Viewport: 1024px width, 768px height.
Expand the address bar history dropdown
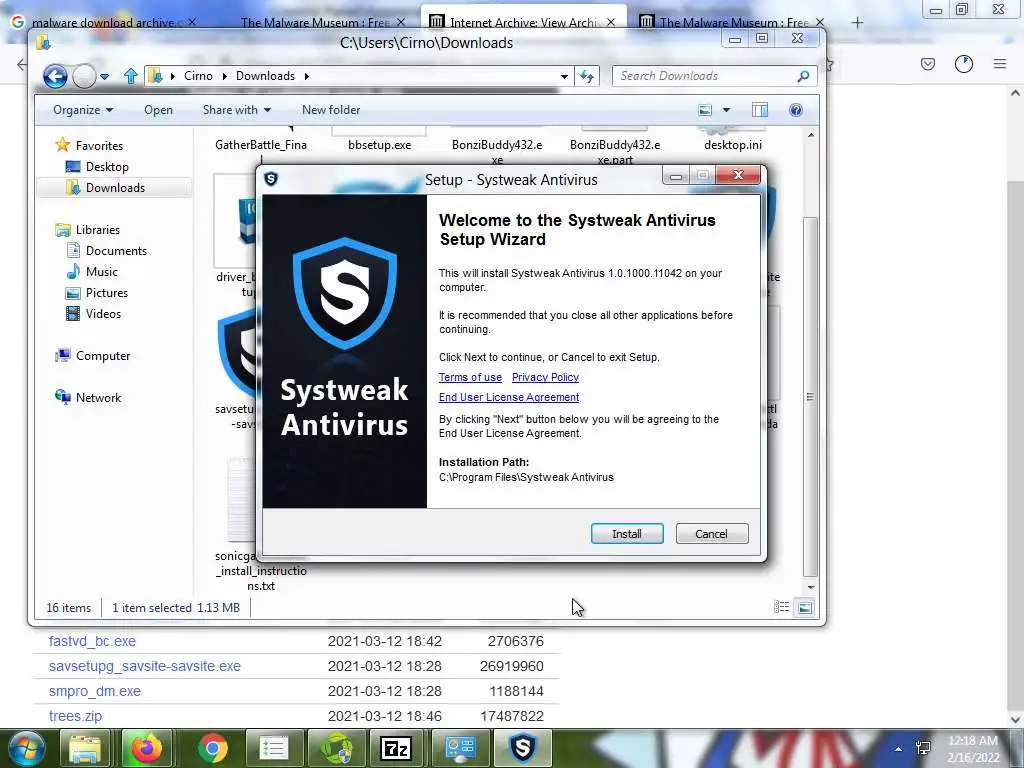[x=564, y=76]
